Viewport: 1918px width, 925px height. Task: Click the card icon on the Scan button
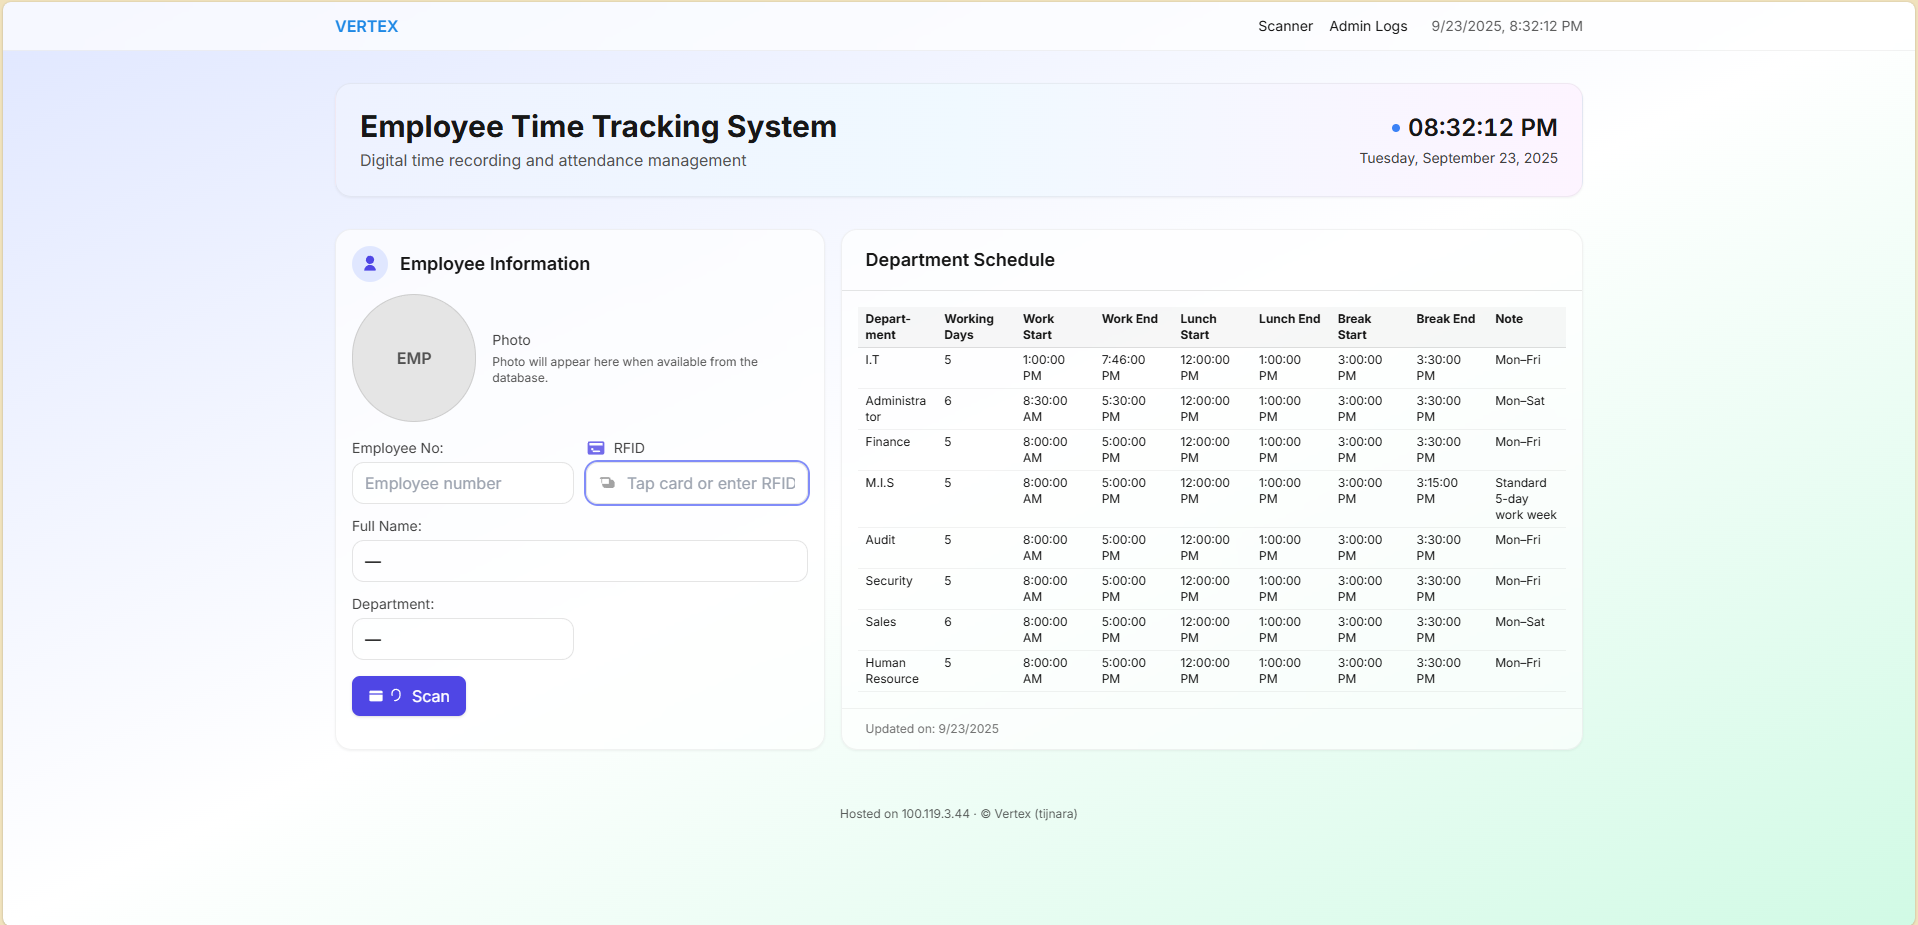376,696
